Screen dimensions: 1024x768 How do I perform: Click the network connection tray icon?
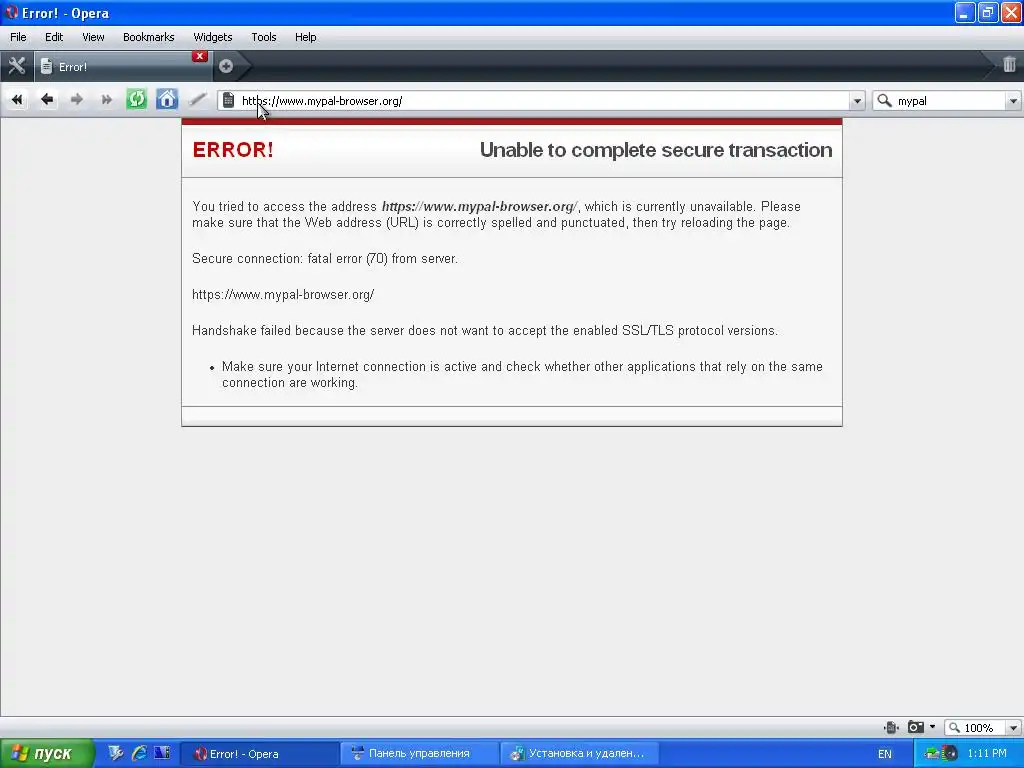click(x=932, y=754)
